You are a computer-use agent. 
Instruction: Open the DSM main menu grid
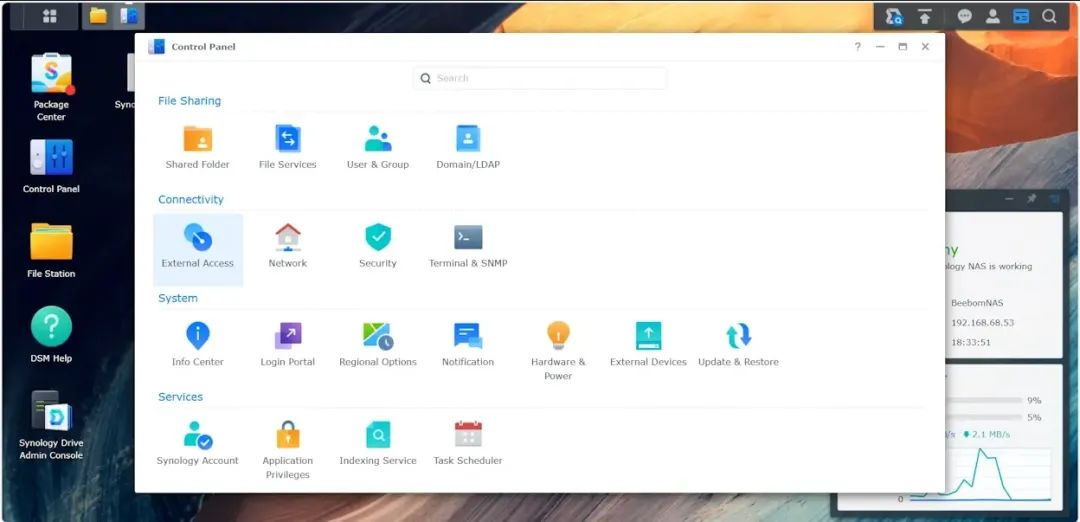(x=50, y=16)
